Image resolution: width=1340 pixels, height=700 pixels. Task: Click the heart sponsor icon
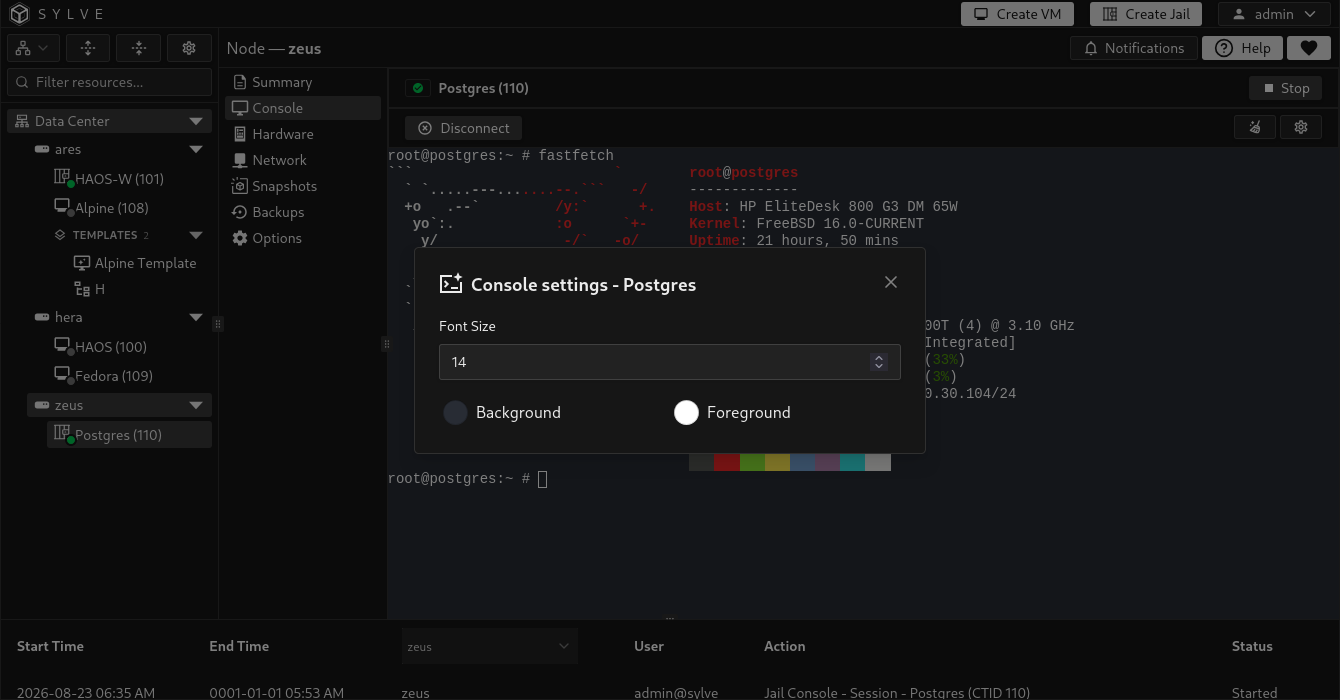click(x=1308, y=48)
